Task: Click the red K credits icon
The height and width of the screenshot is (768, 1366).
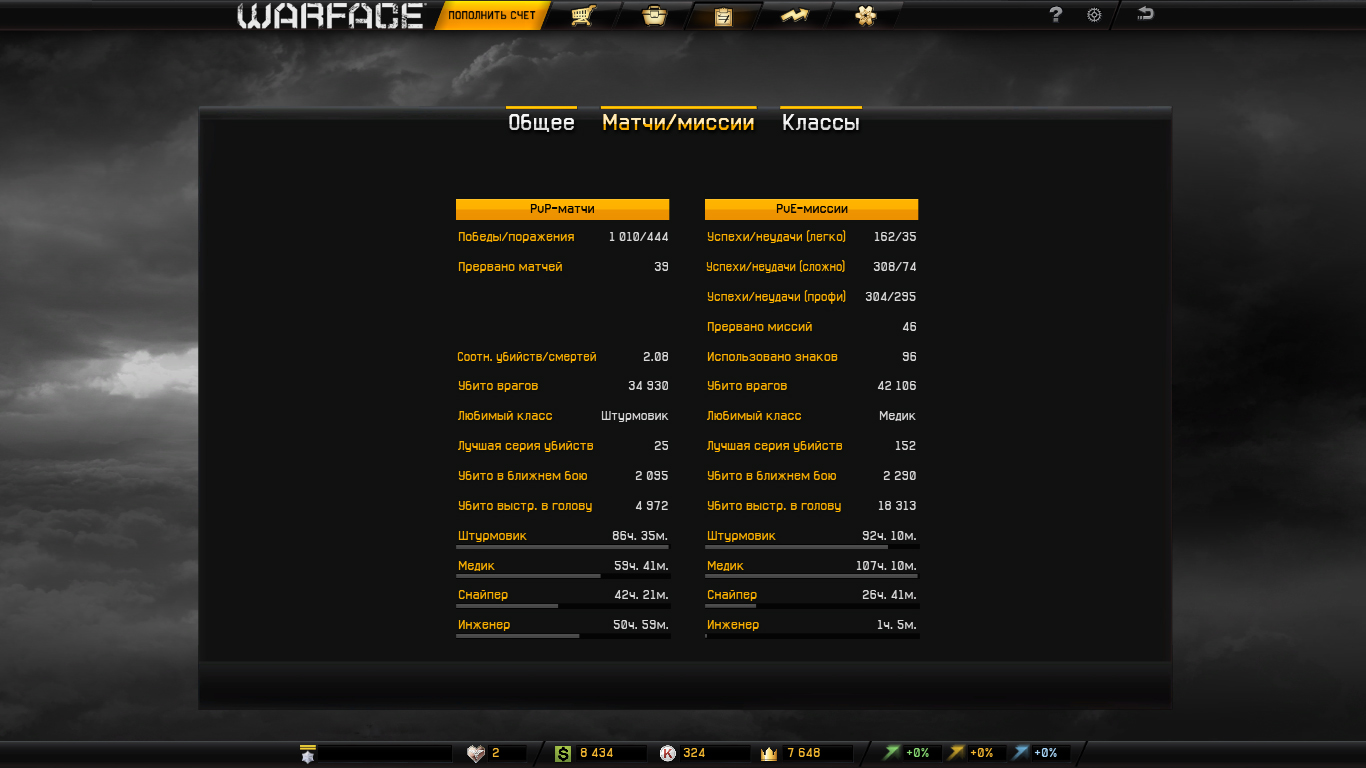Action: (x=667, y=753)
